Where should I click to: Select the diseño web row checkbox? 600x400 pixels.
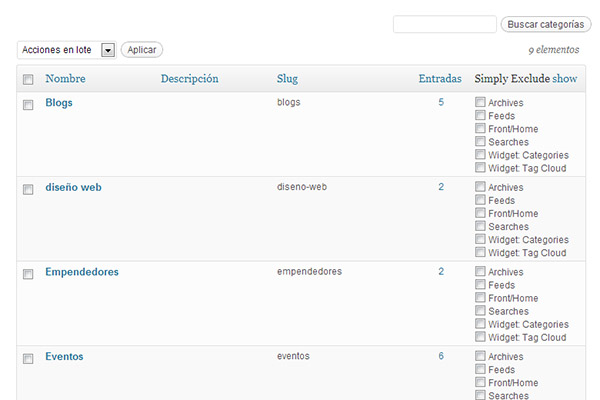point(28,189)
